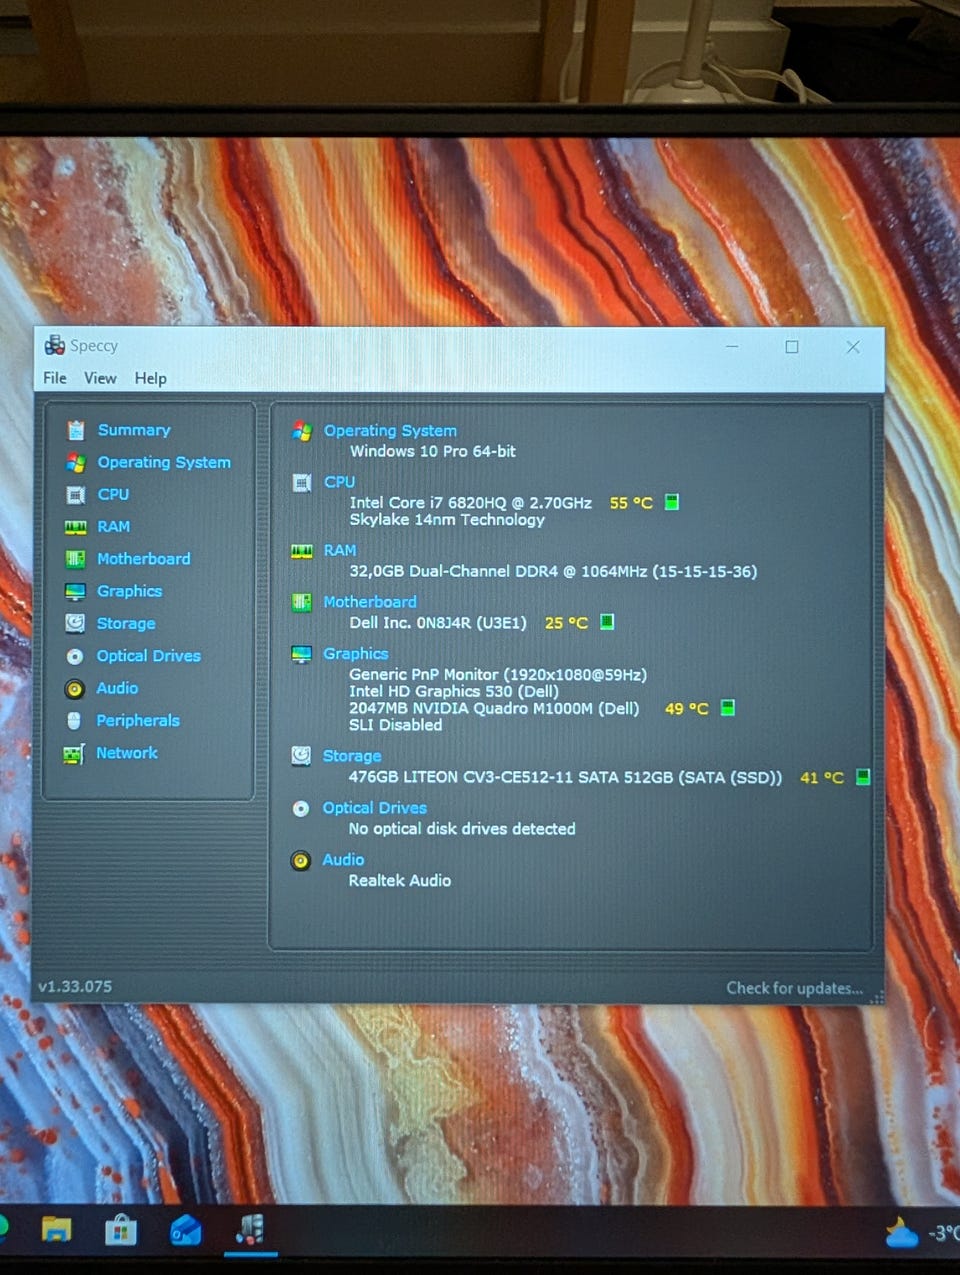Click version number v1.33.075 in status bar

pos(75,986)
